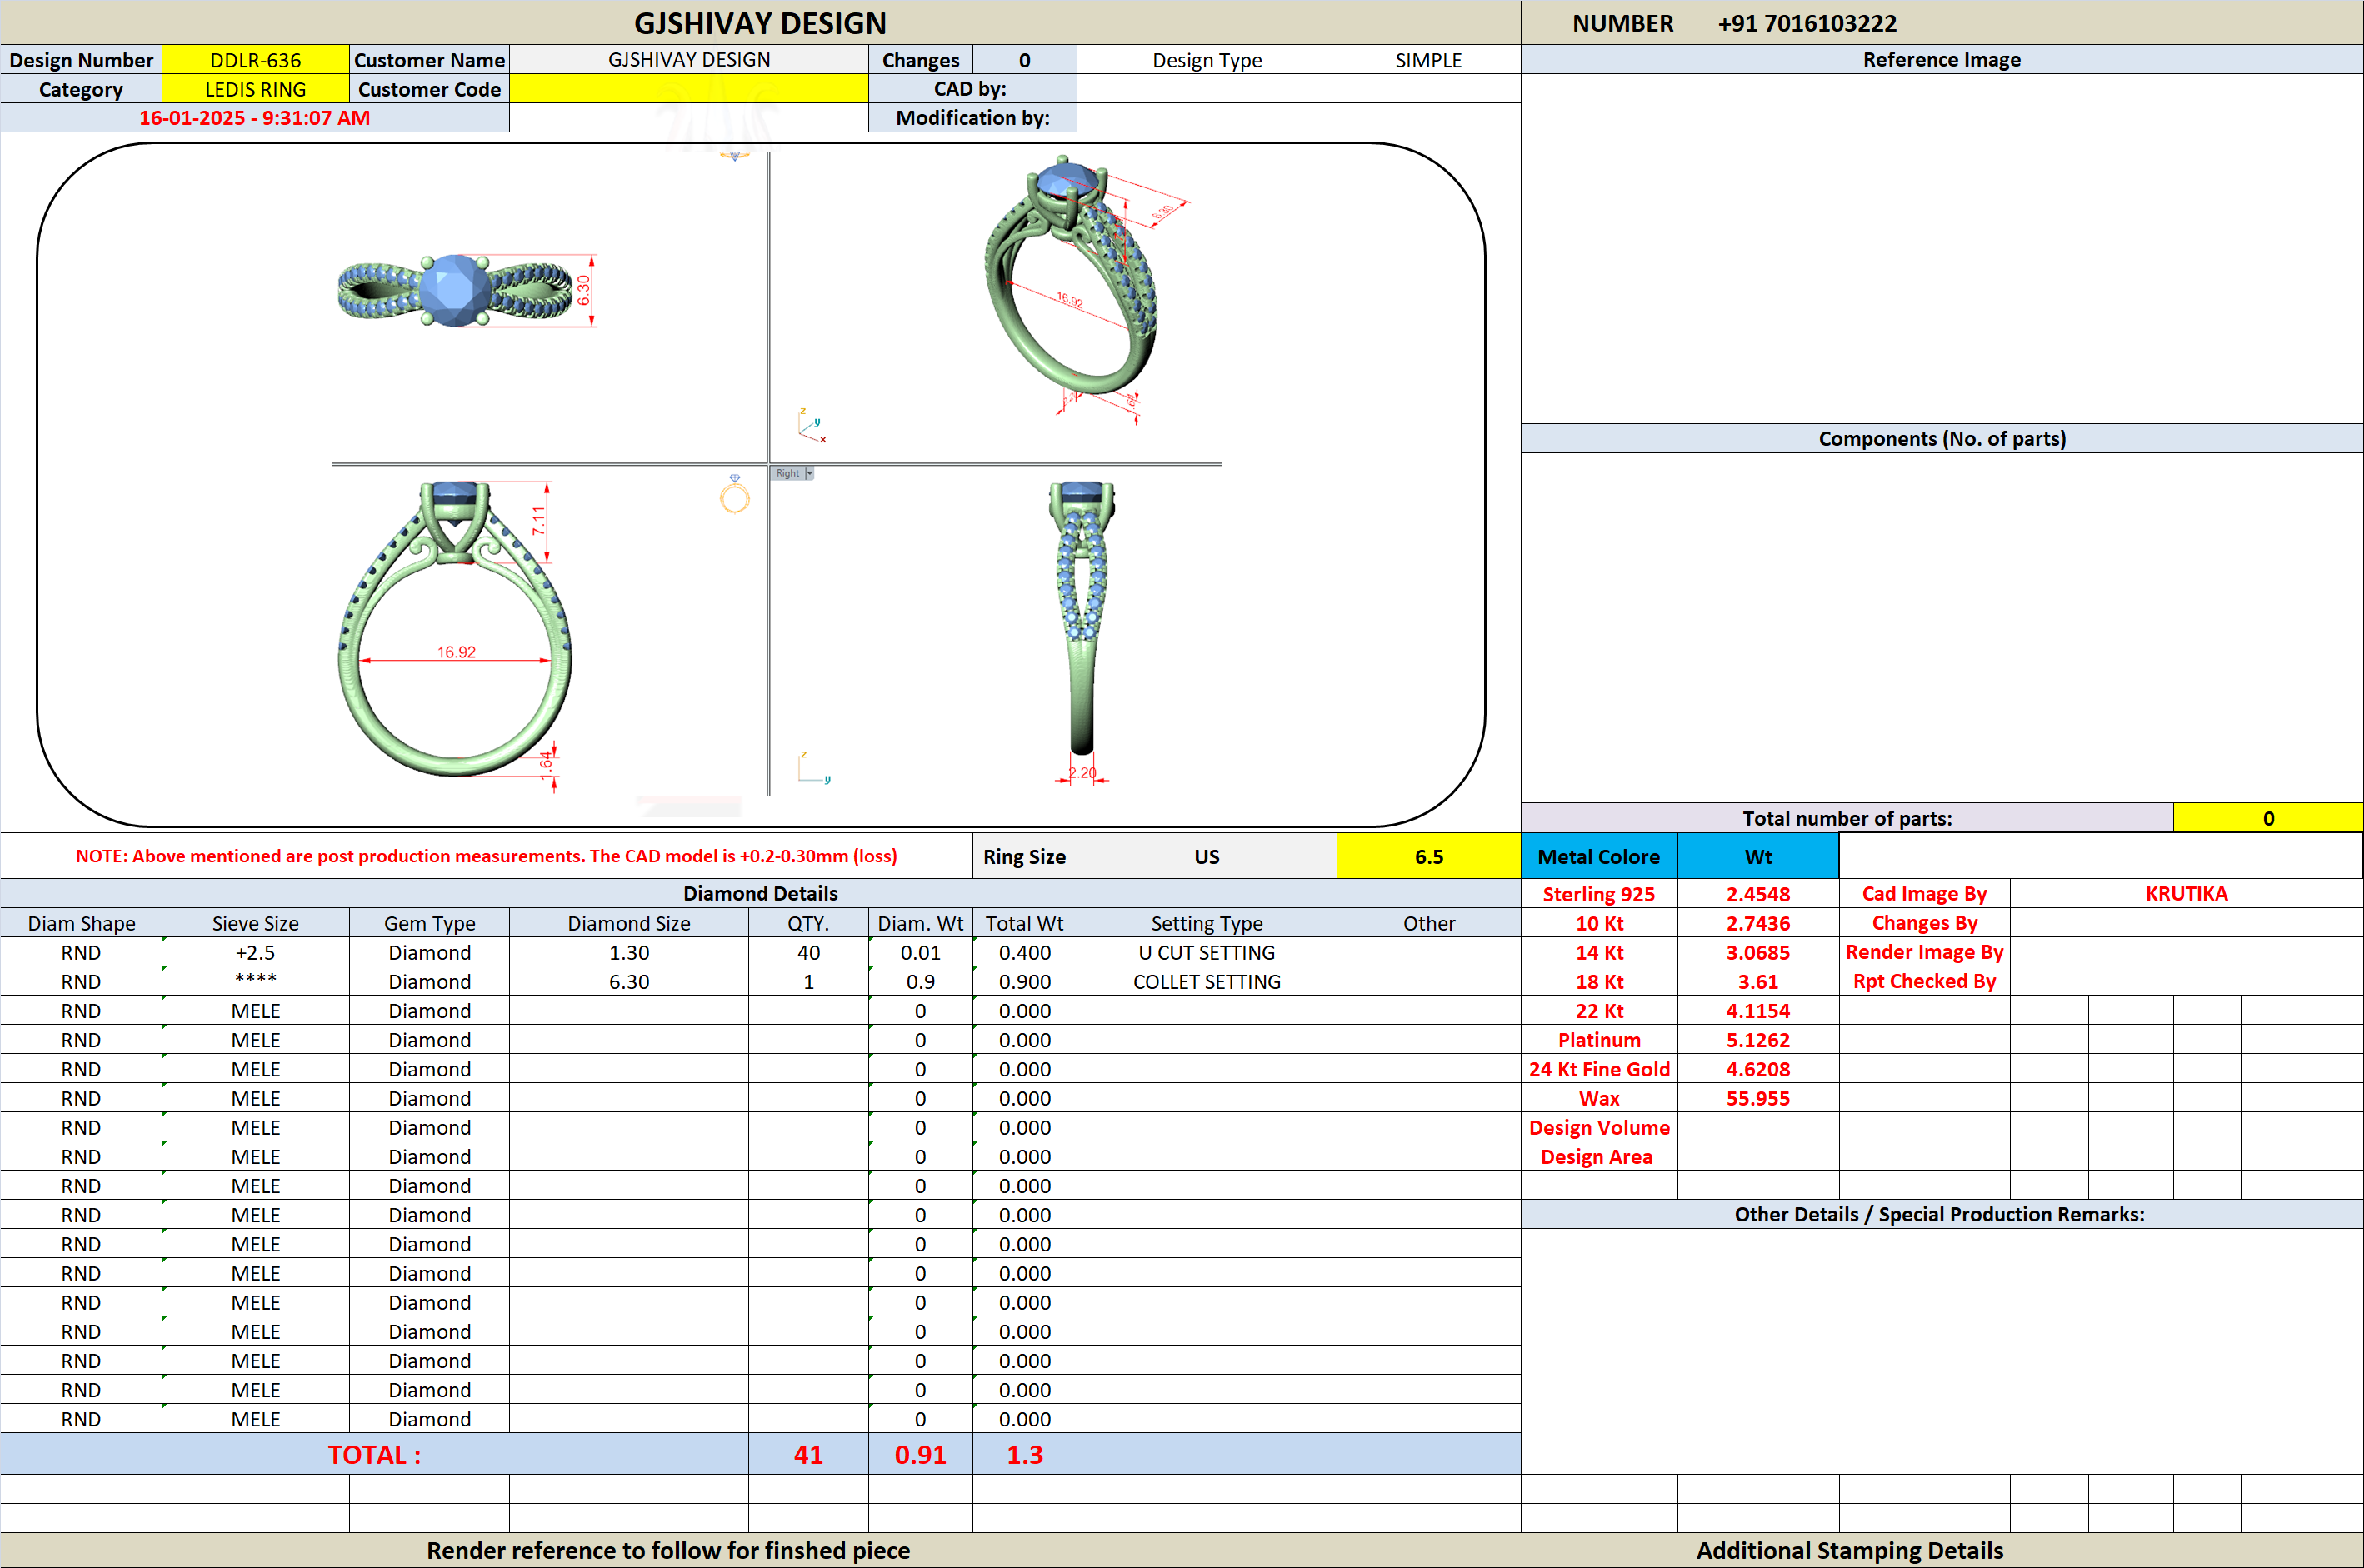2364x1568 pixels.
Task: Click the ZY axis indicator in right view
Action: [x=813, y=768]
